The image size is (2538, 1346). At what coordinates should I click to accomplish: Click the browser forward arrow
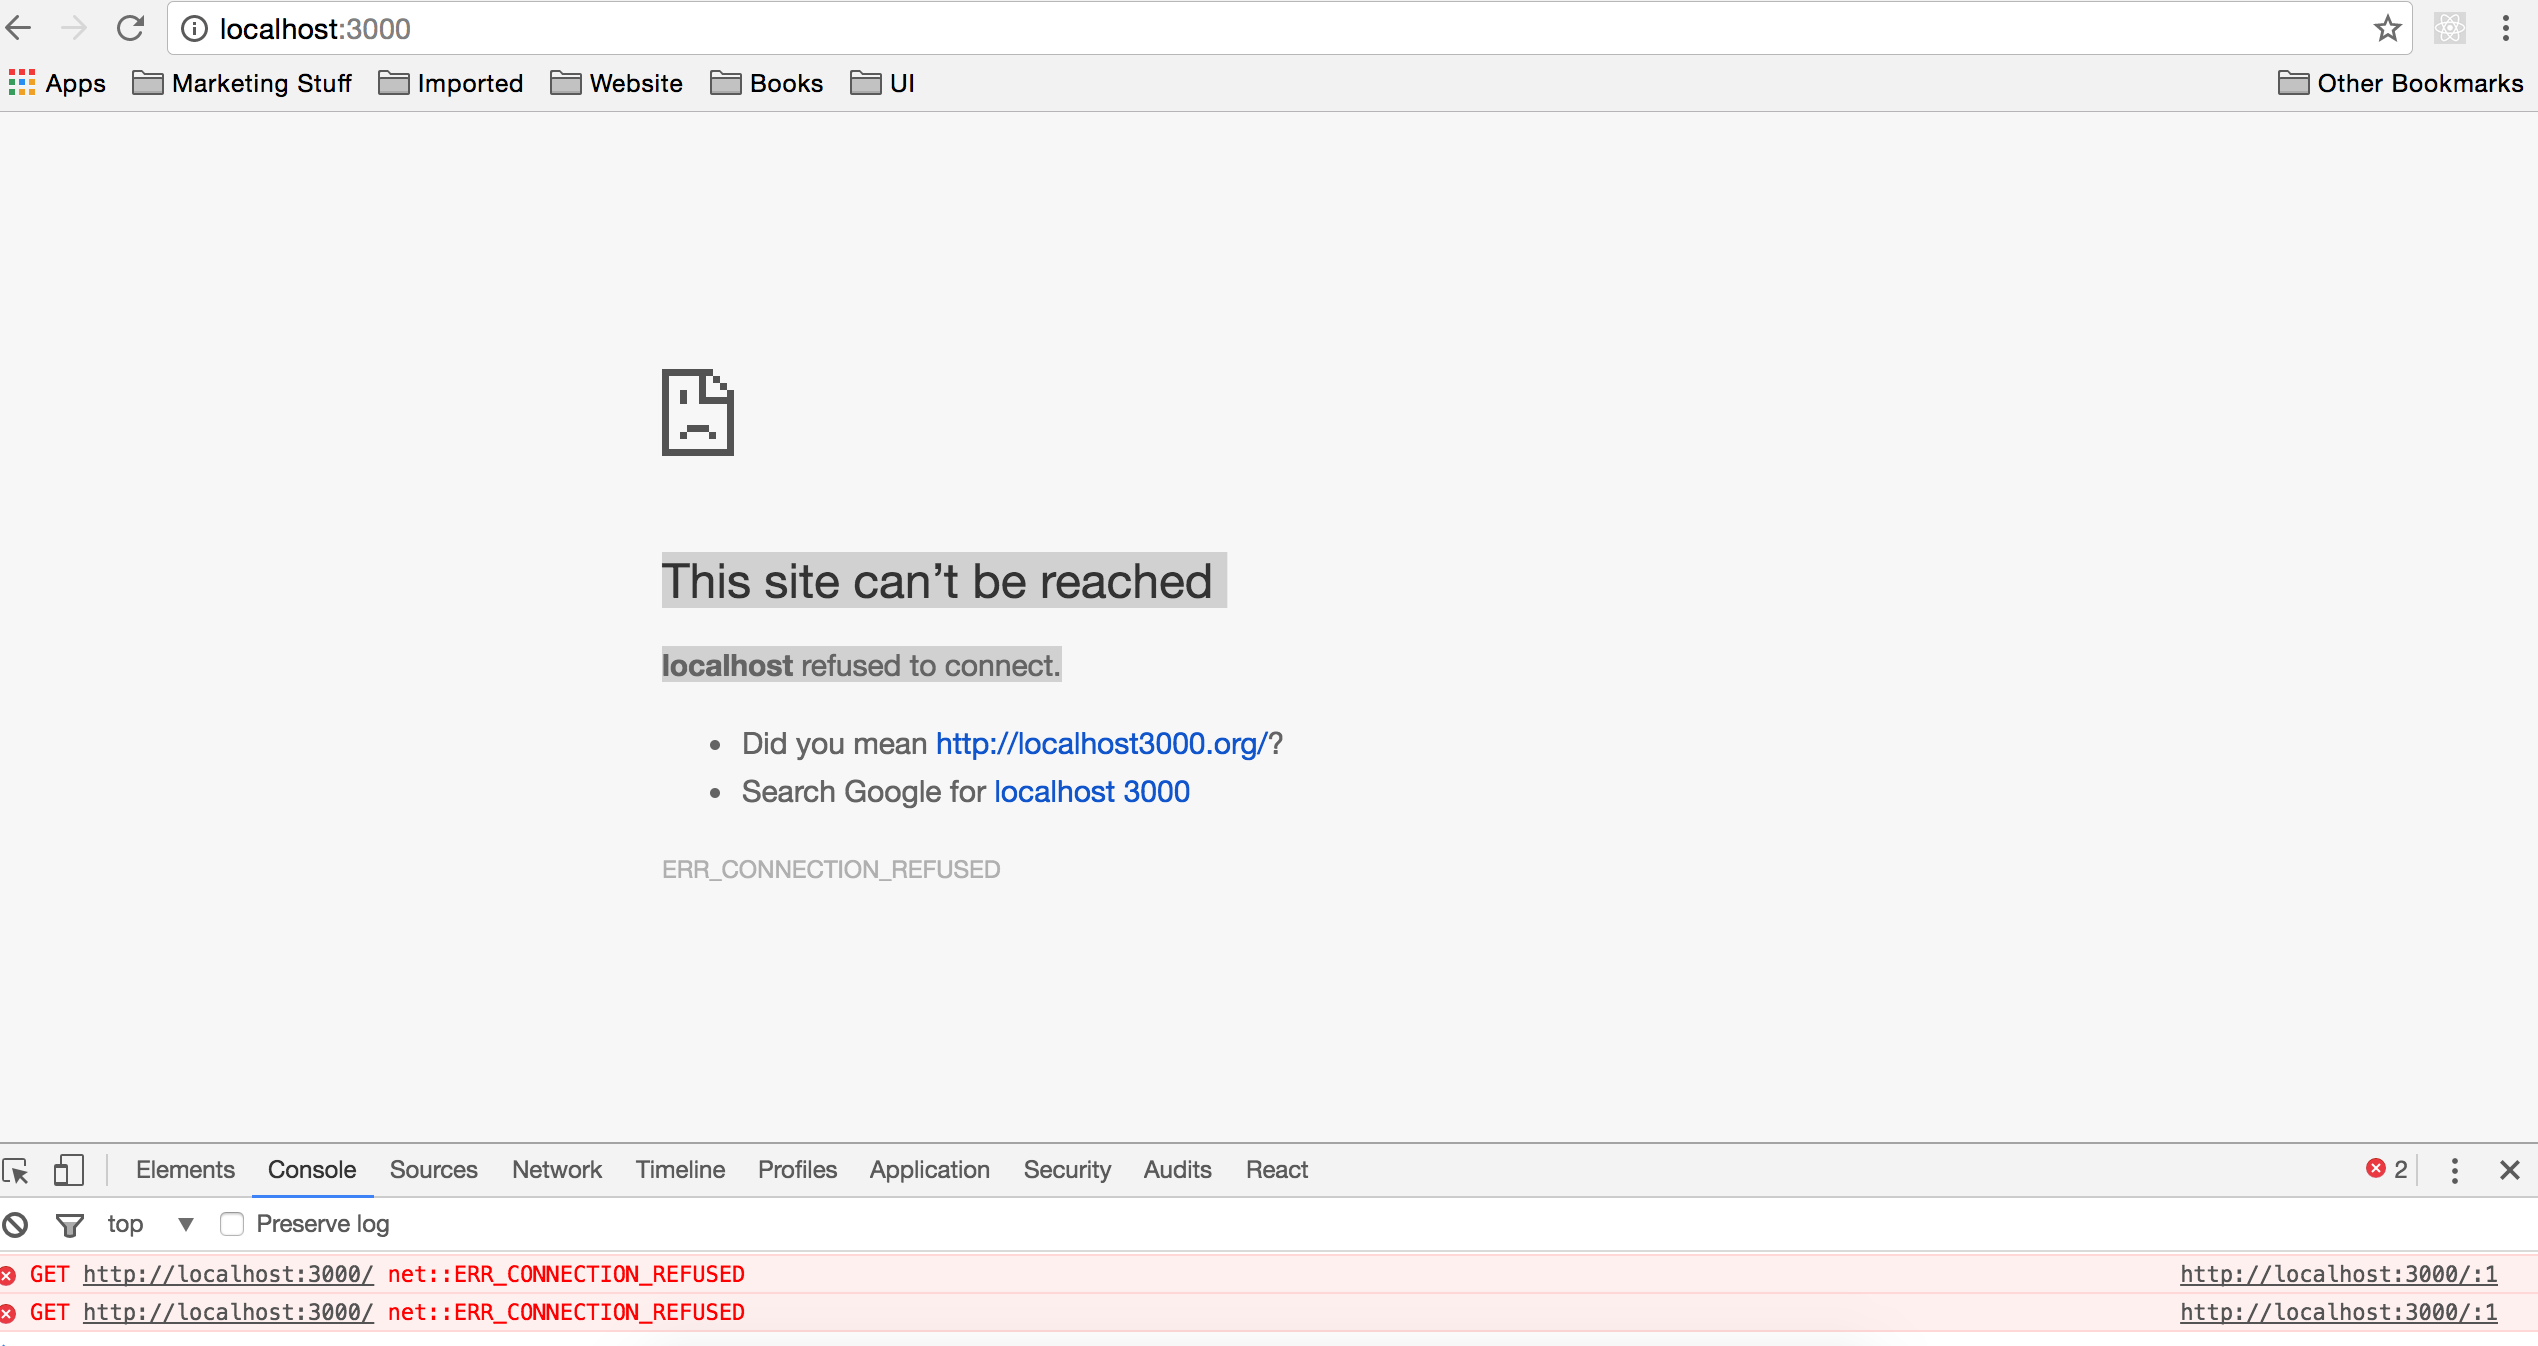coord(73,28)
